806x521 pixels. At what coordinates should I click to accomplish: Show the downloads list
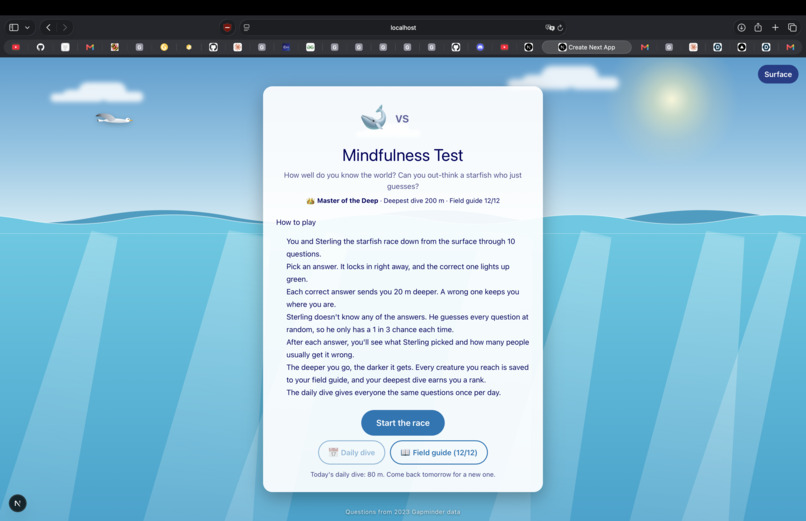(741, 28)
